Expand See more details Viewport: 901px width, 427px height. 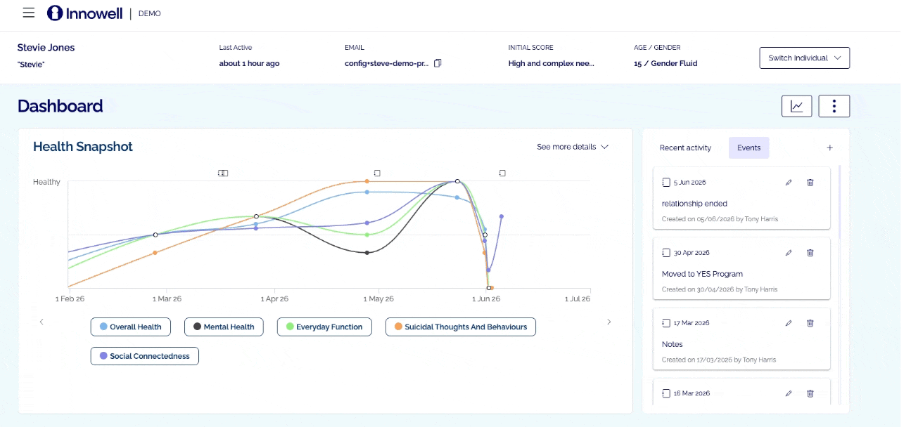pyautogui.click(x=572, y=147)
